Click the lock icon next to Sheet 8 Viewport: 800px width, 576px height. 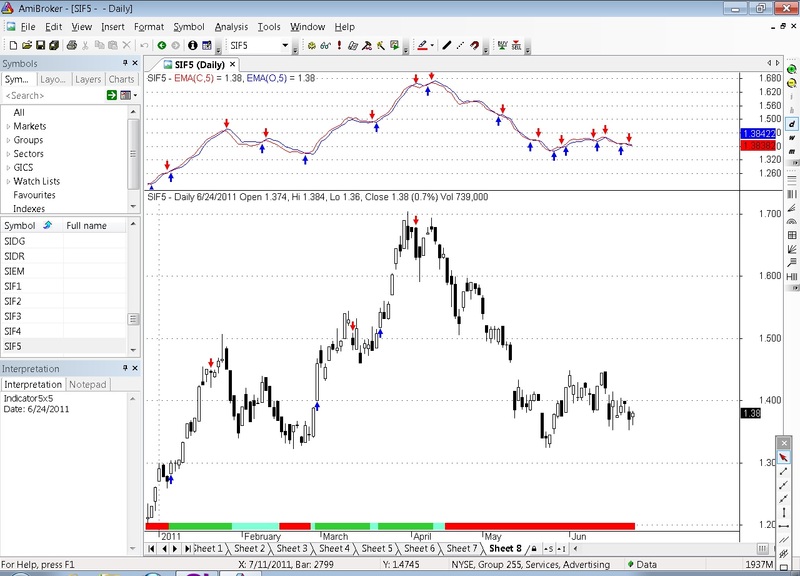pos(534,548)
